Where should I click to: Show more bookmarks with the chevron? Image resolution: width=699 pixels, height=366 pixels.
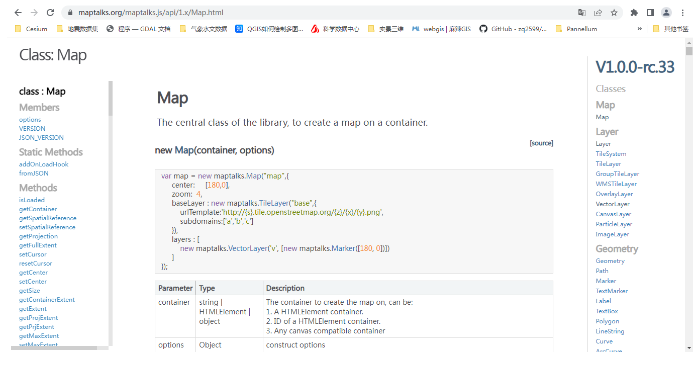tap(640, 29)
